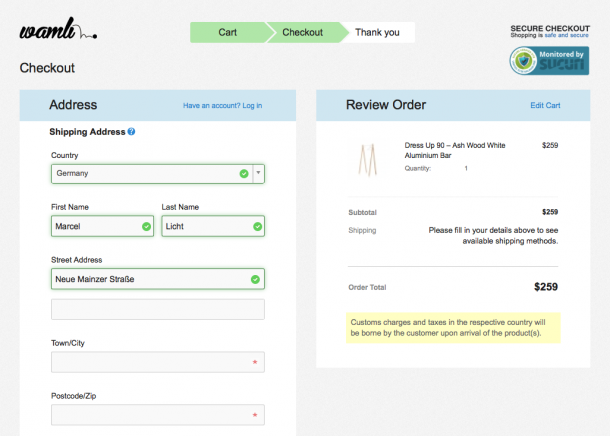Click the Dress Up 90 product thumbnail
This screenshot has height=436, width=610.
pos(368,160)
